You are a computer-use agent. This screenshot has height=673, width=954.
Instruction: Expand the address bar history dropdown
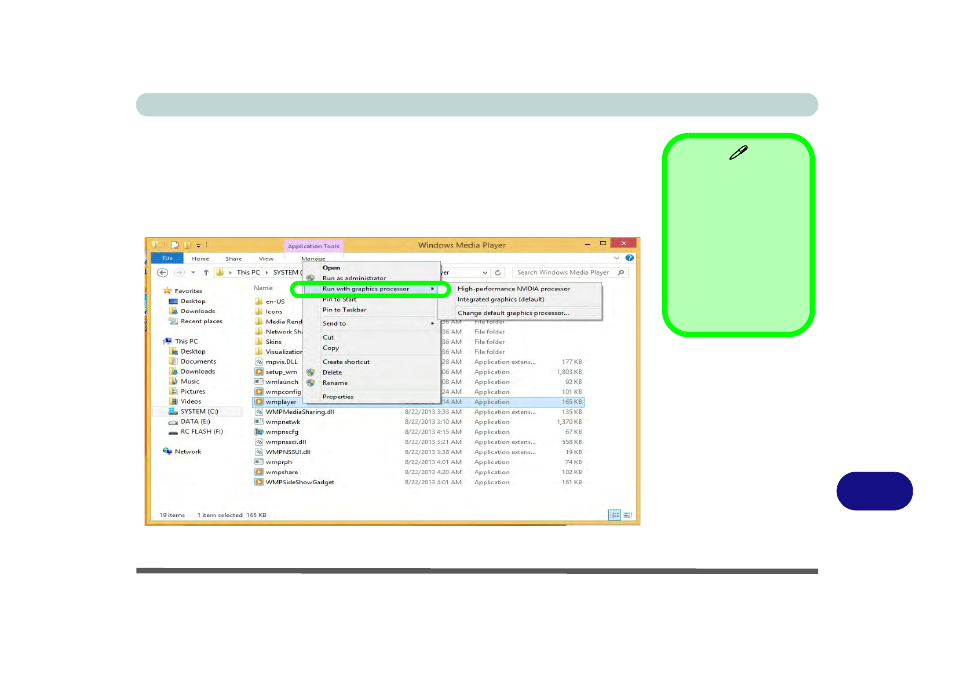[485, 273]
